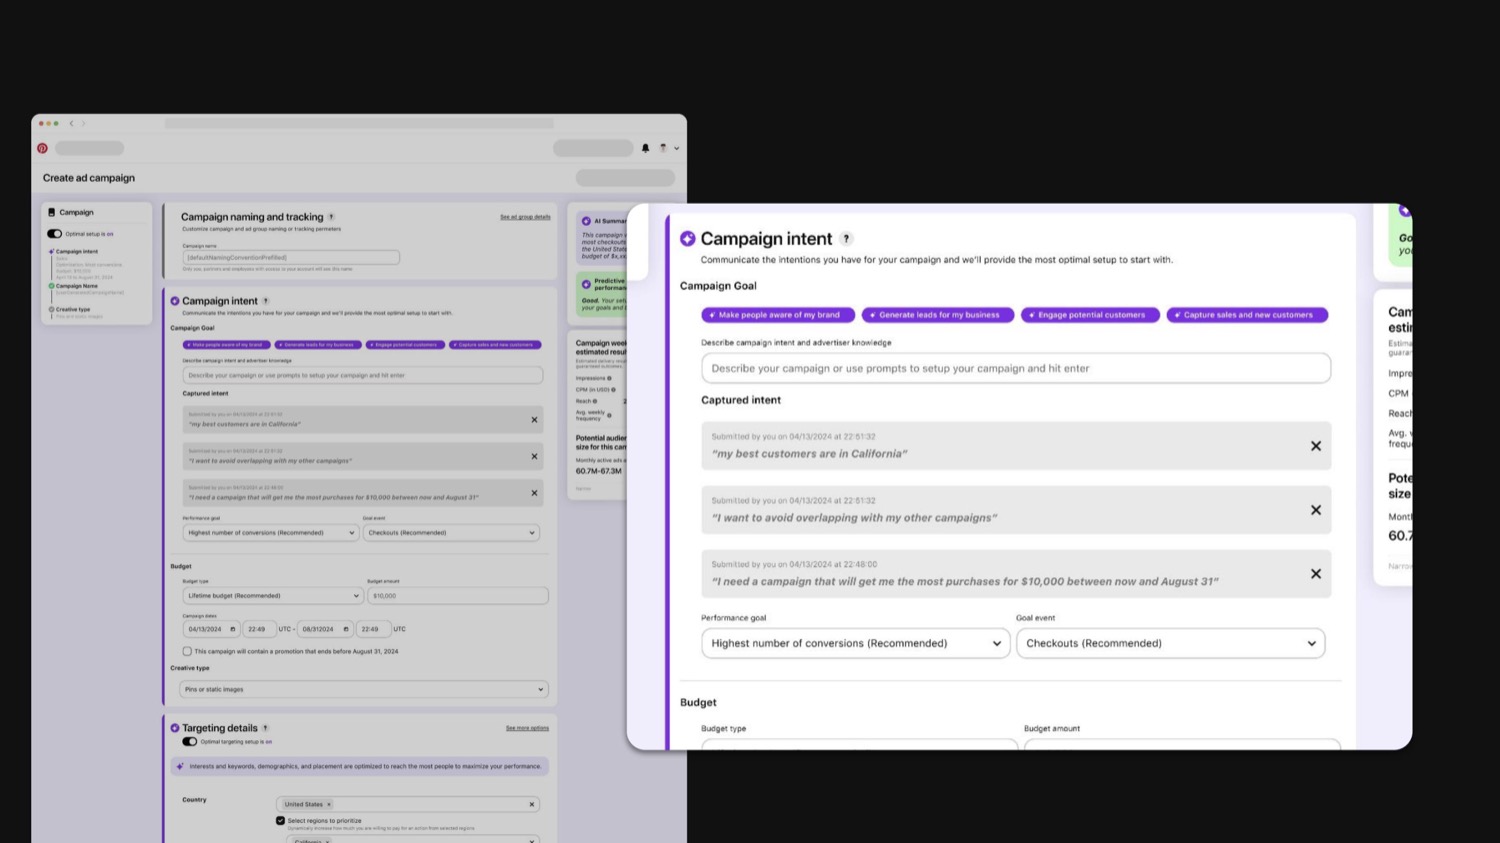Remove the United States country tag
This screenshot has width=1500, height=843.
click(328, 804)
